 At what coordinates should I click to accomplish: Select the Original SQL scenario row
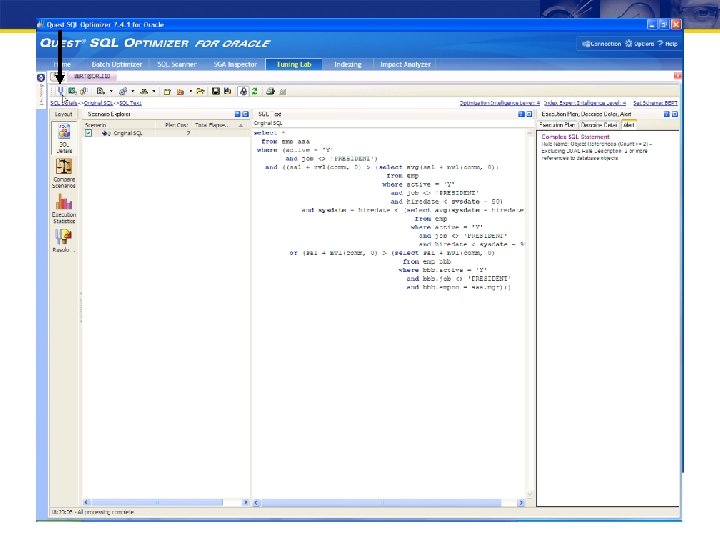(x=165, y=133)
